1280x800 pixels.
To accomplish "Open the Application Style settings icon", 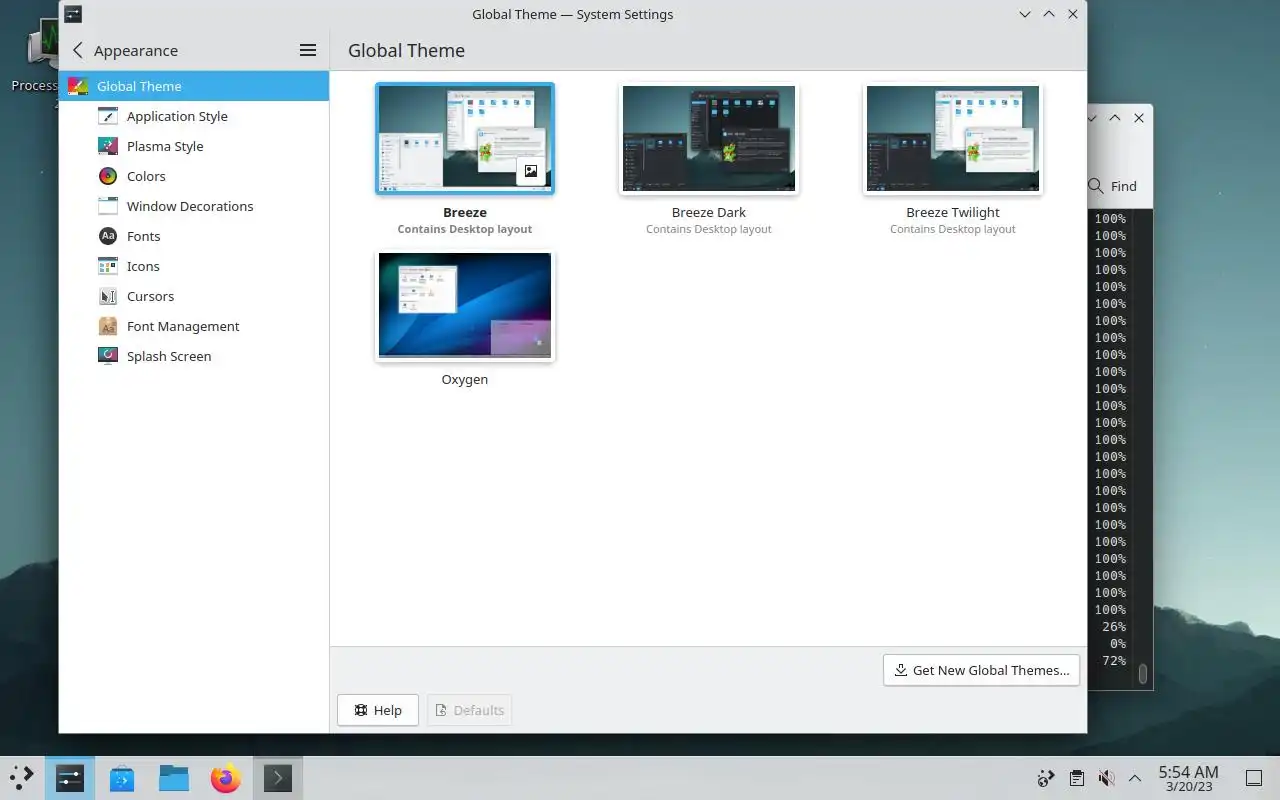I will (x=108, y=116).
